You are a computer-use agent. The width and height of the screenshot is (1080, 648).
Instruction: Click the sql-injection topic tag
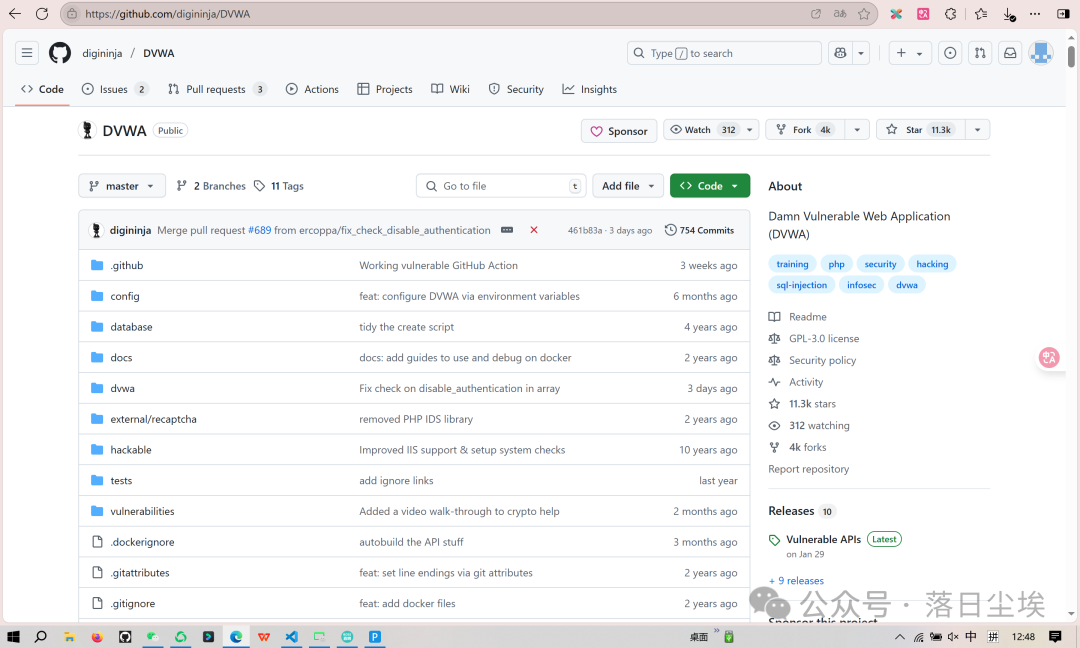point(802,285)
